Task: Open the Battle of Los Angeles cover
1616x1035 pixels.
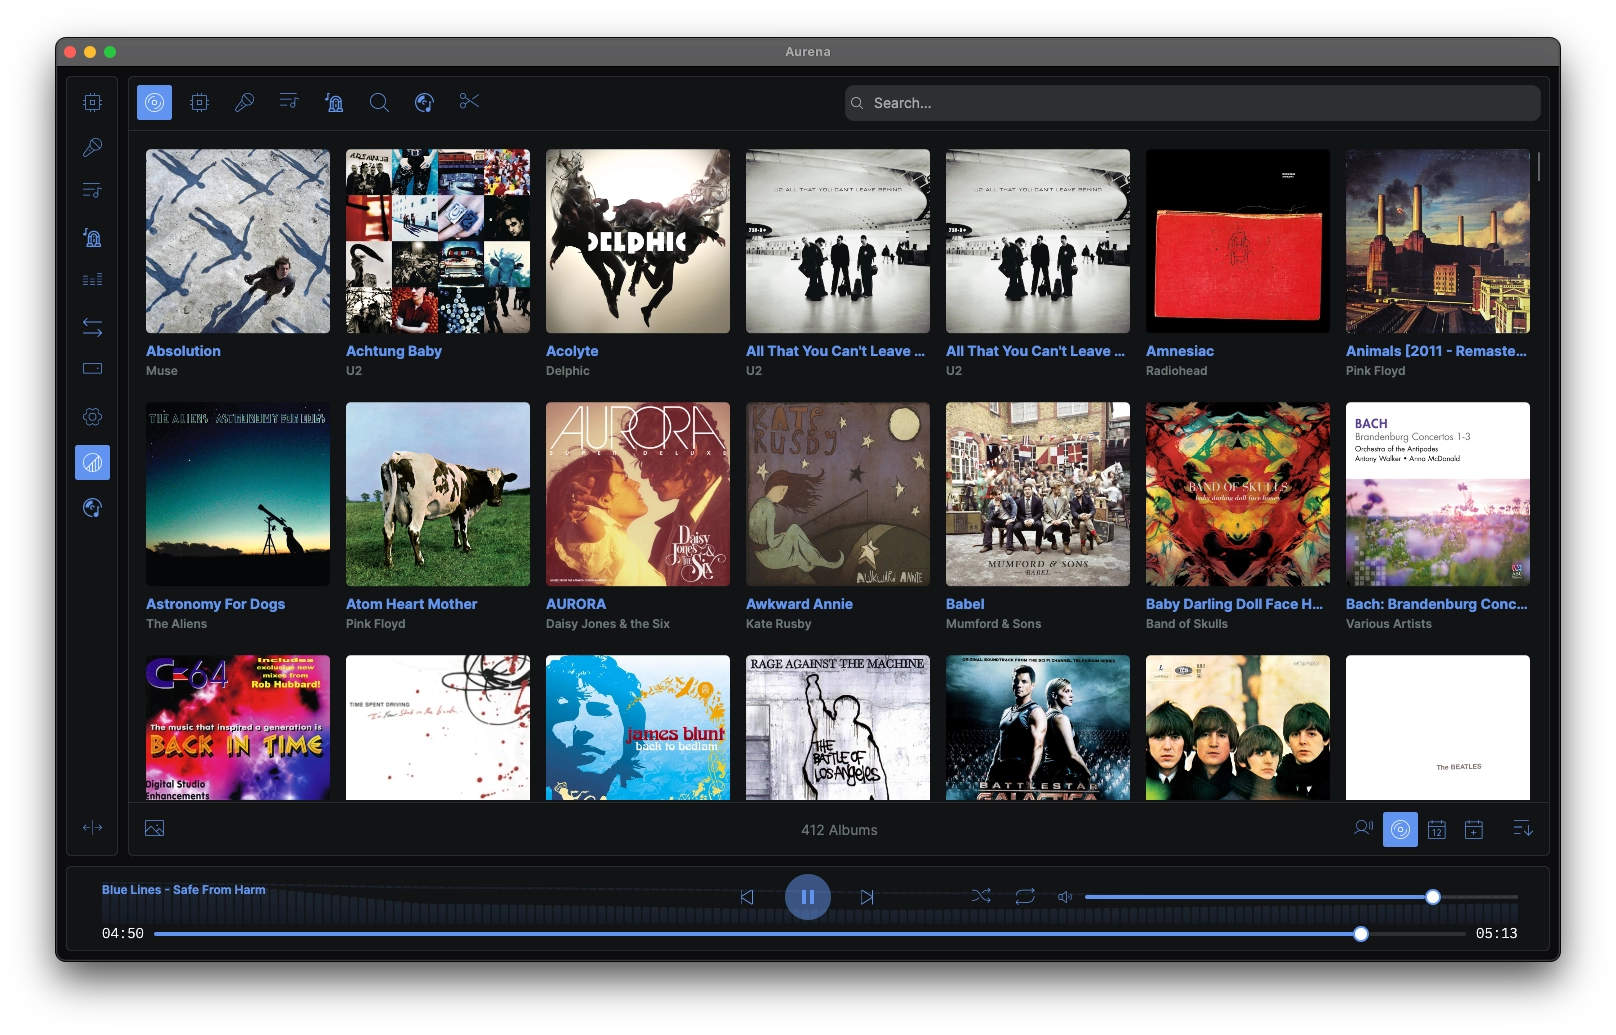Action: [x=838, y=727]
